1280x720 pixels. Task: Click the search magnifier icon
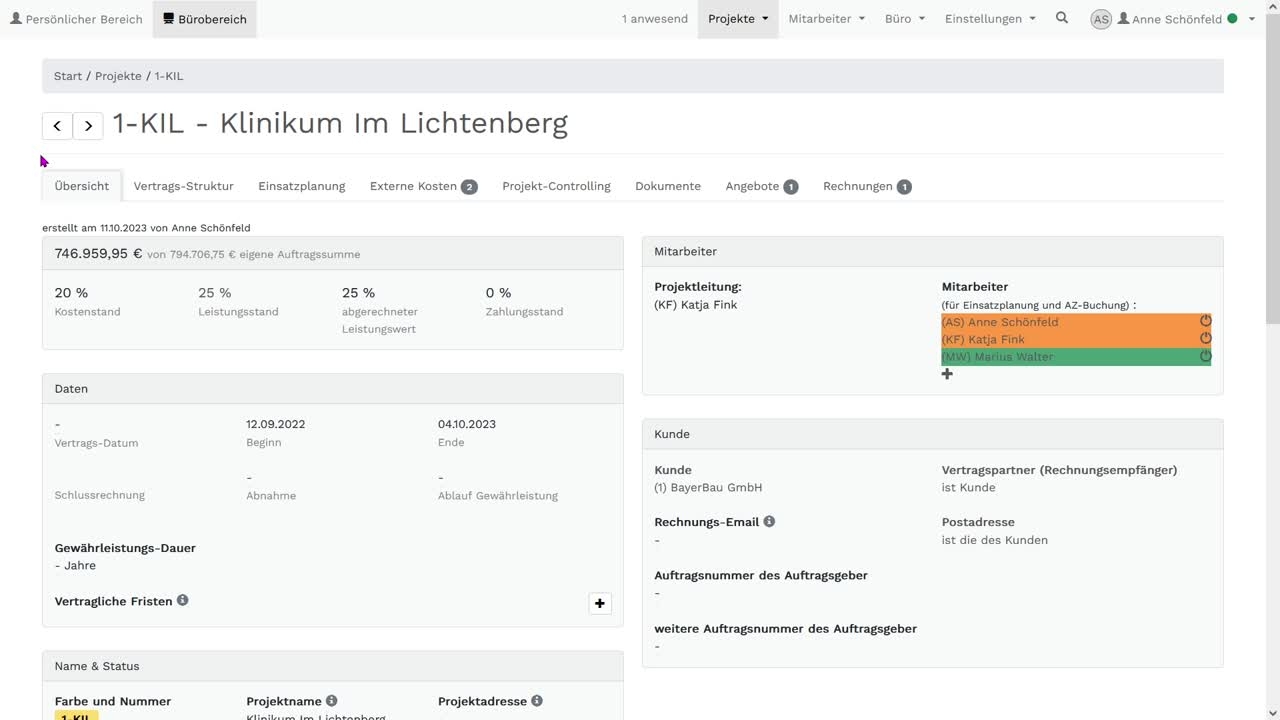(x=1062, y=18)
